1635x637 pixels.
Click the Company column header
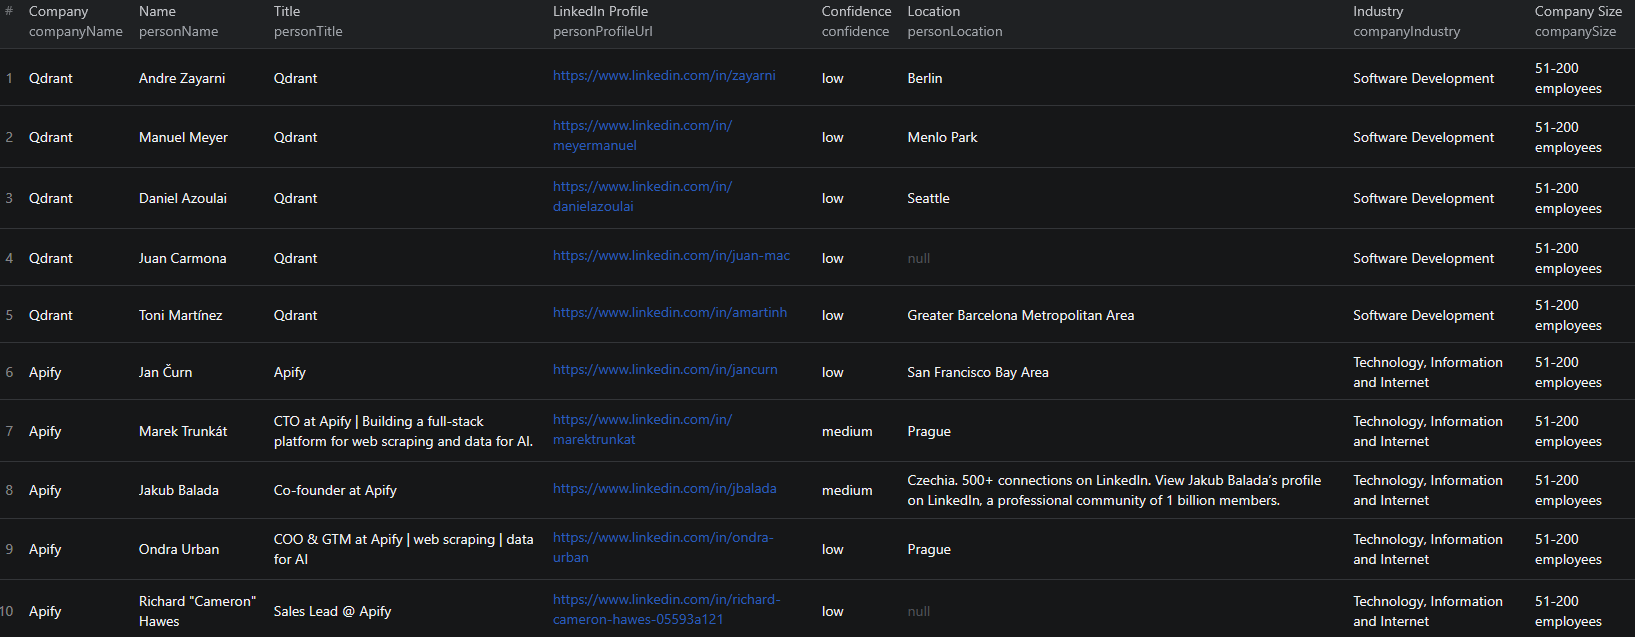(58, 12)
